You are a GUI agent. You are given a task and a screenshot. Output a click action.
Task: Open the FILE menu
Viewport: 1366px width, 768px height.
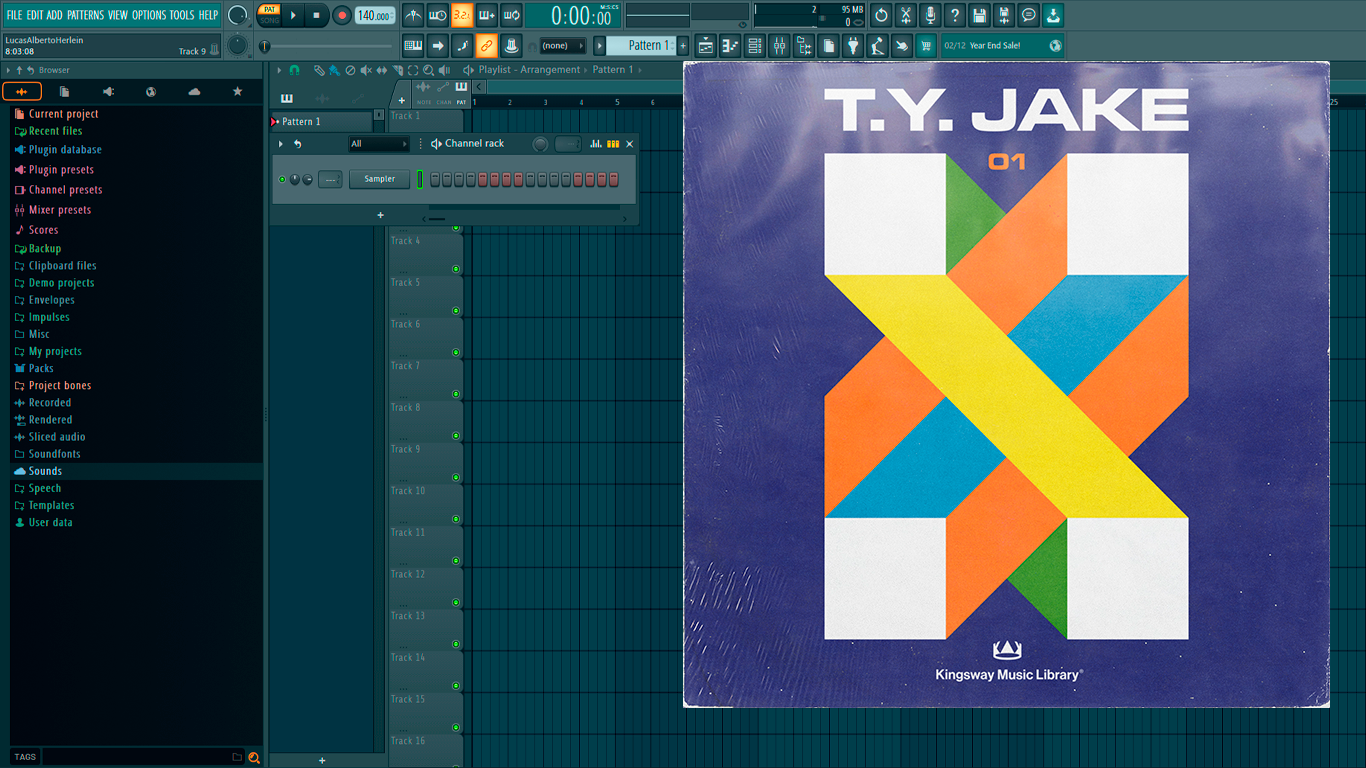pos(14,15)
